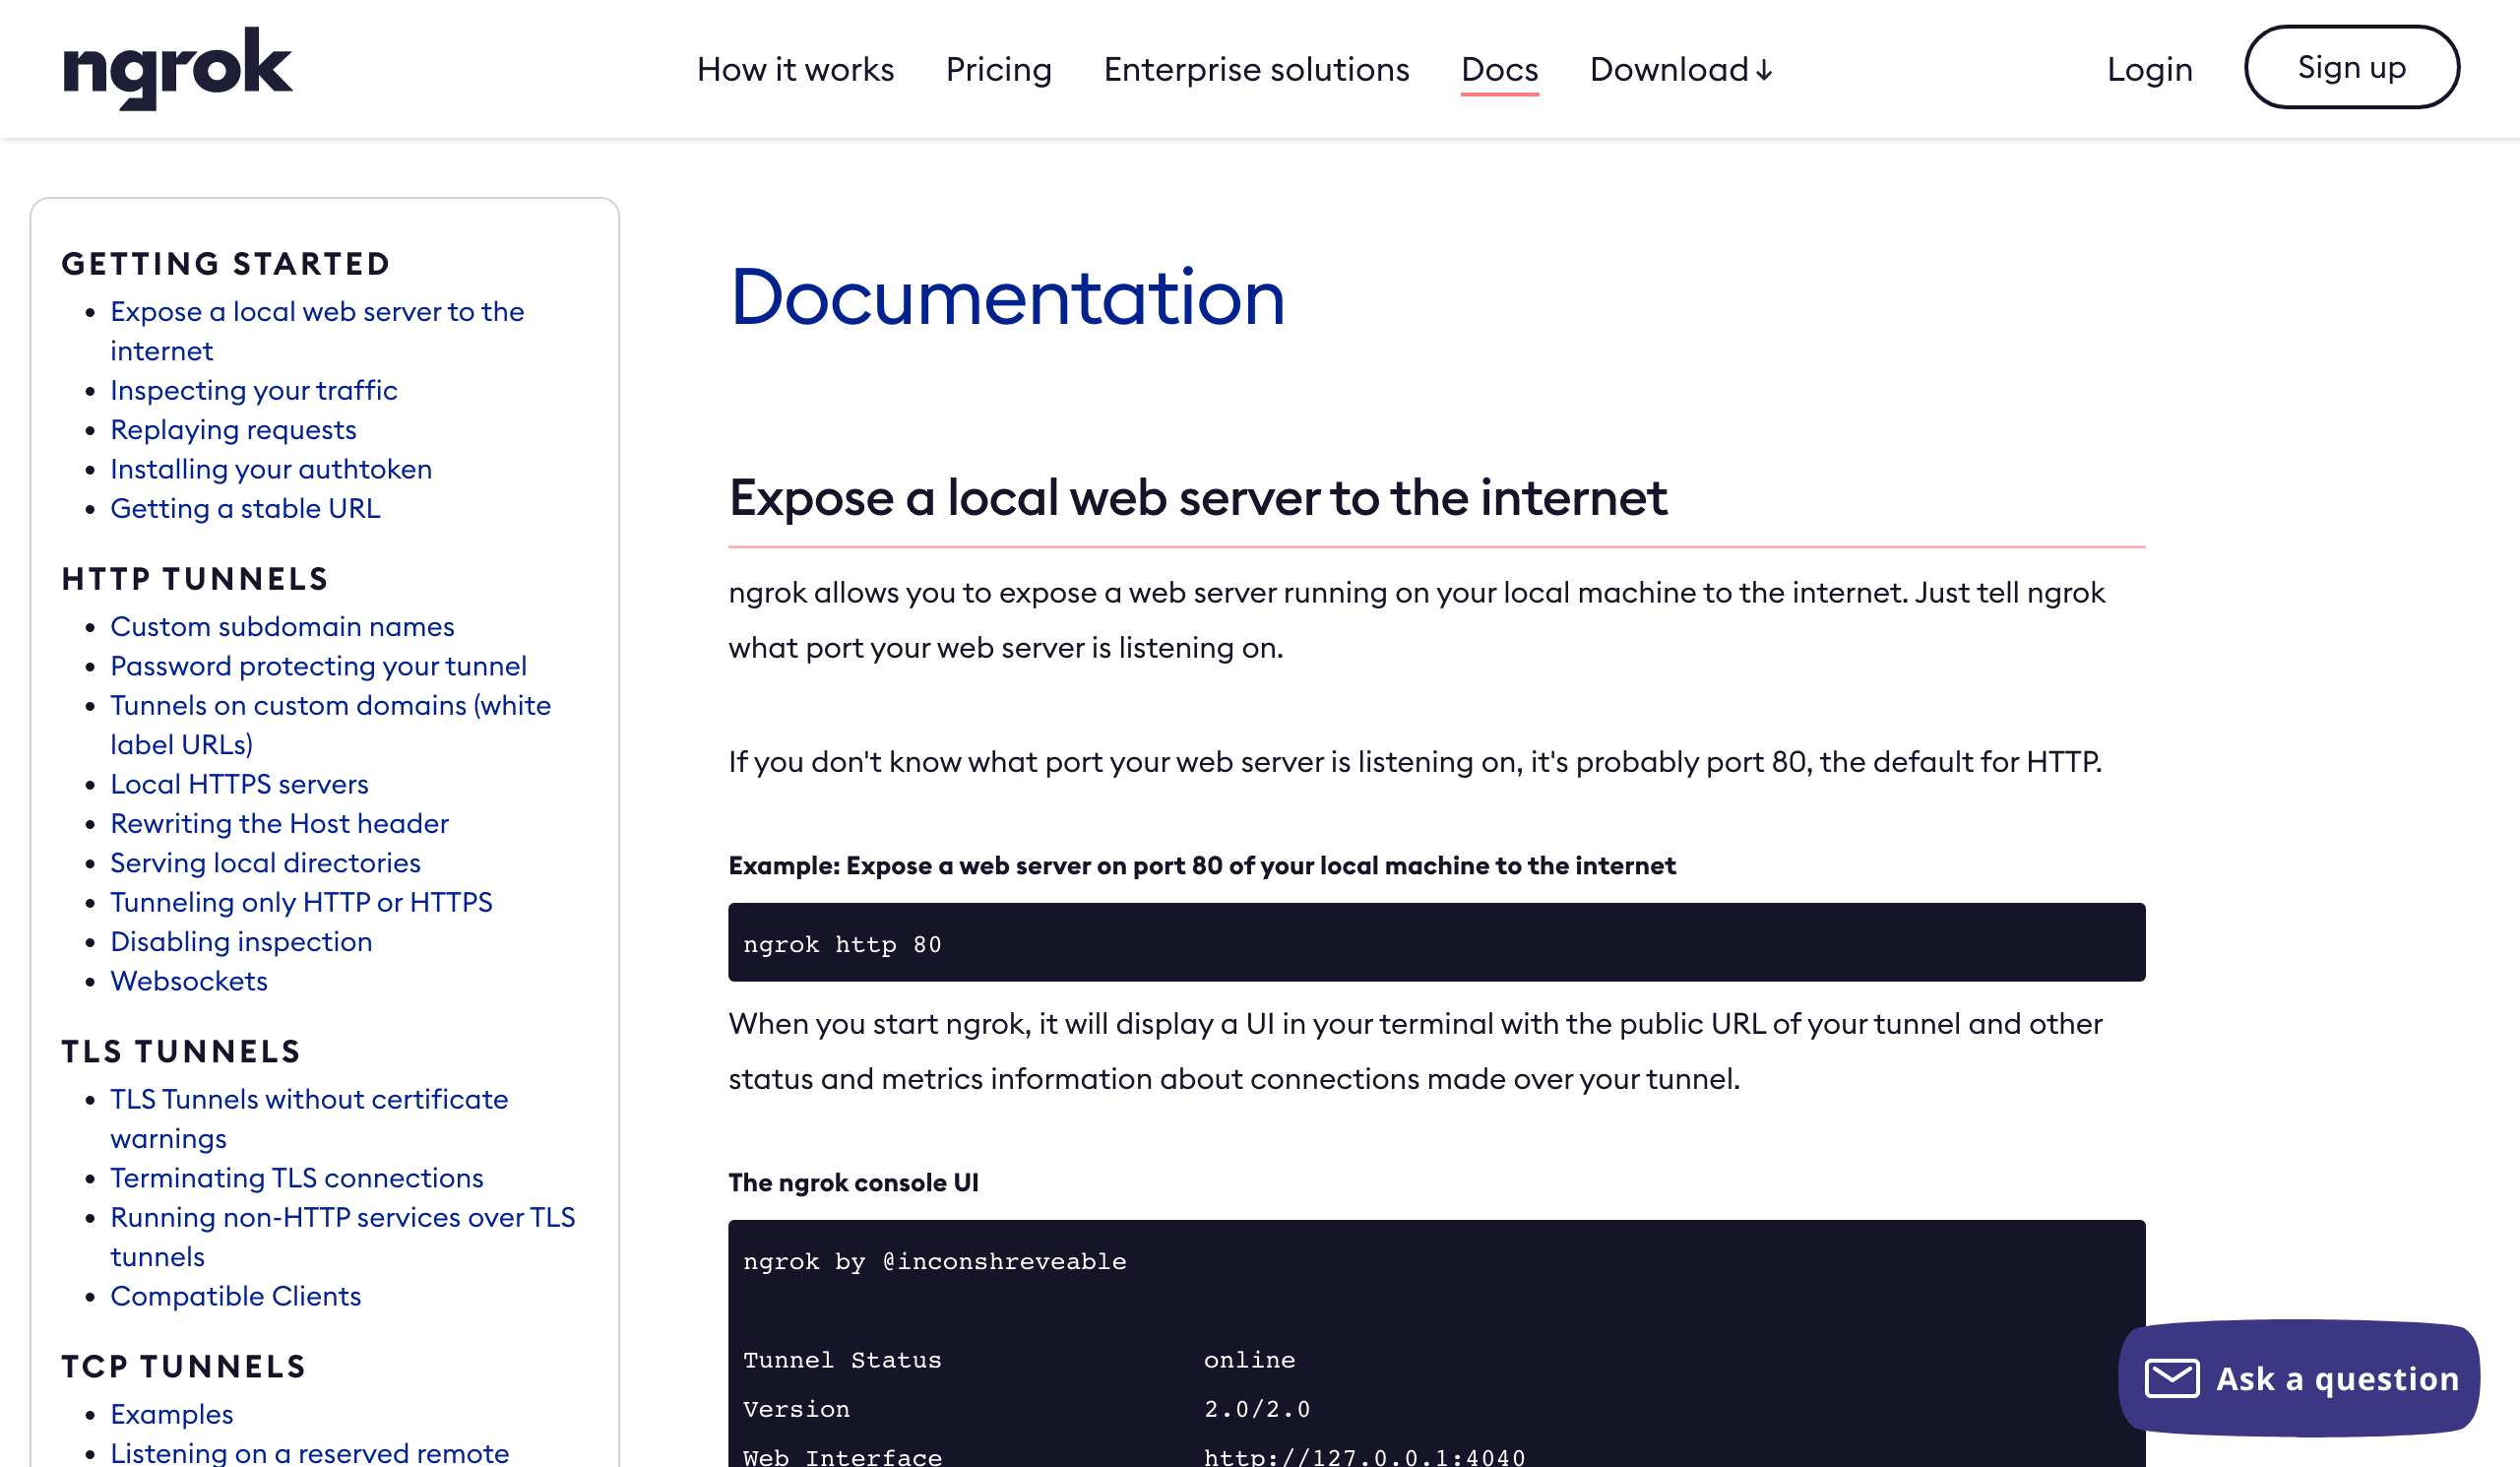Jump to Installing your authtoken
This screenshot has width=2520, height=1467.
(271, 469)
